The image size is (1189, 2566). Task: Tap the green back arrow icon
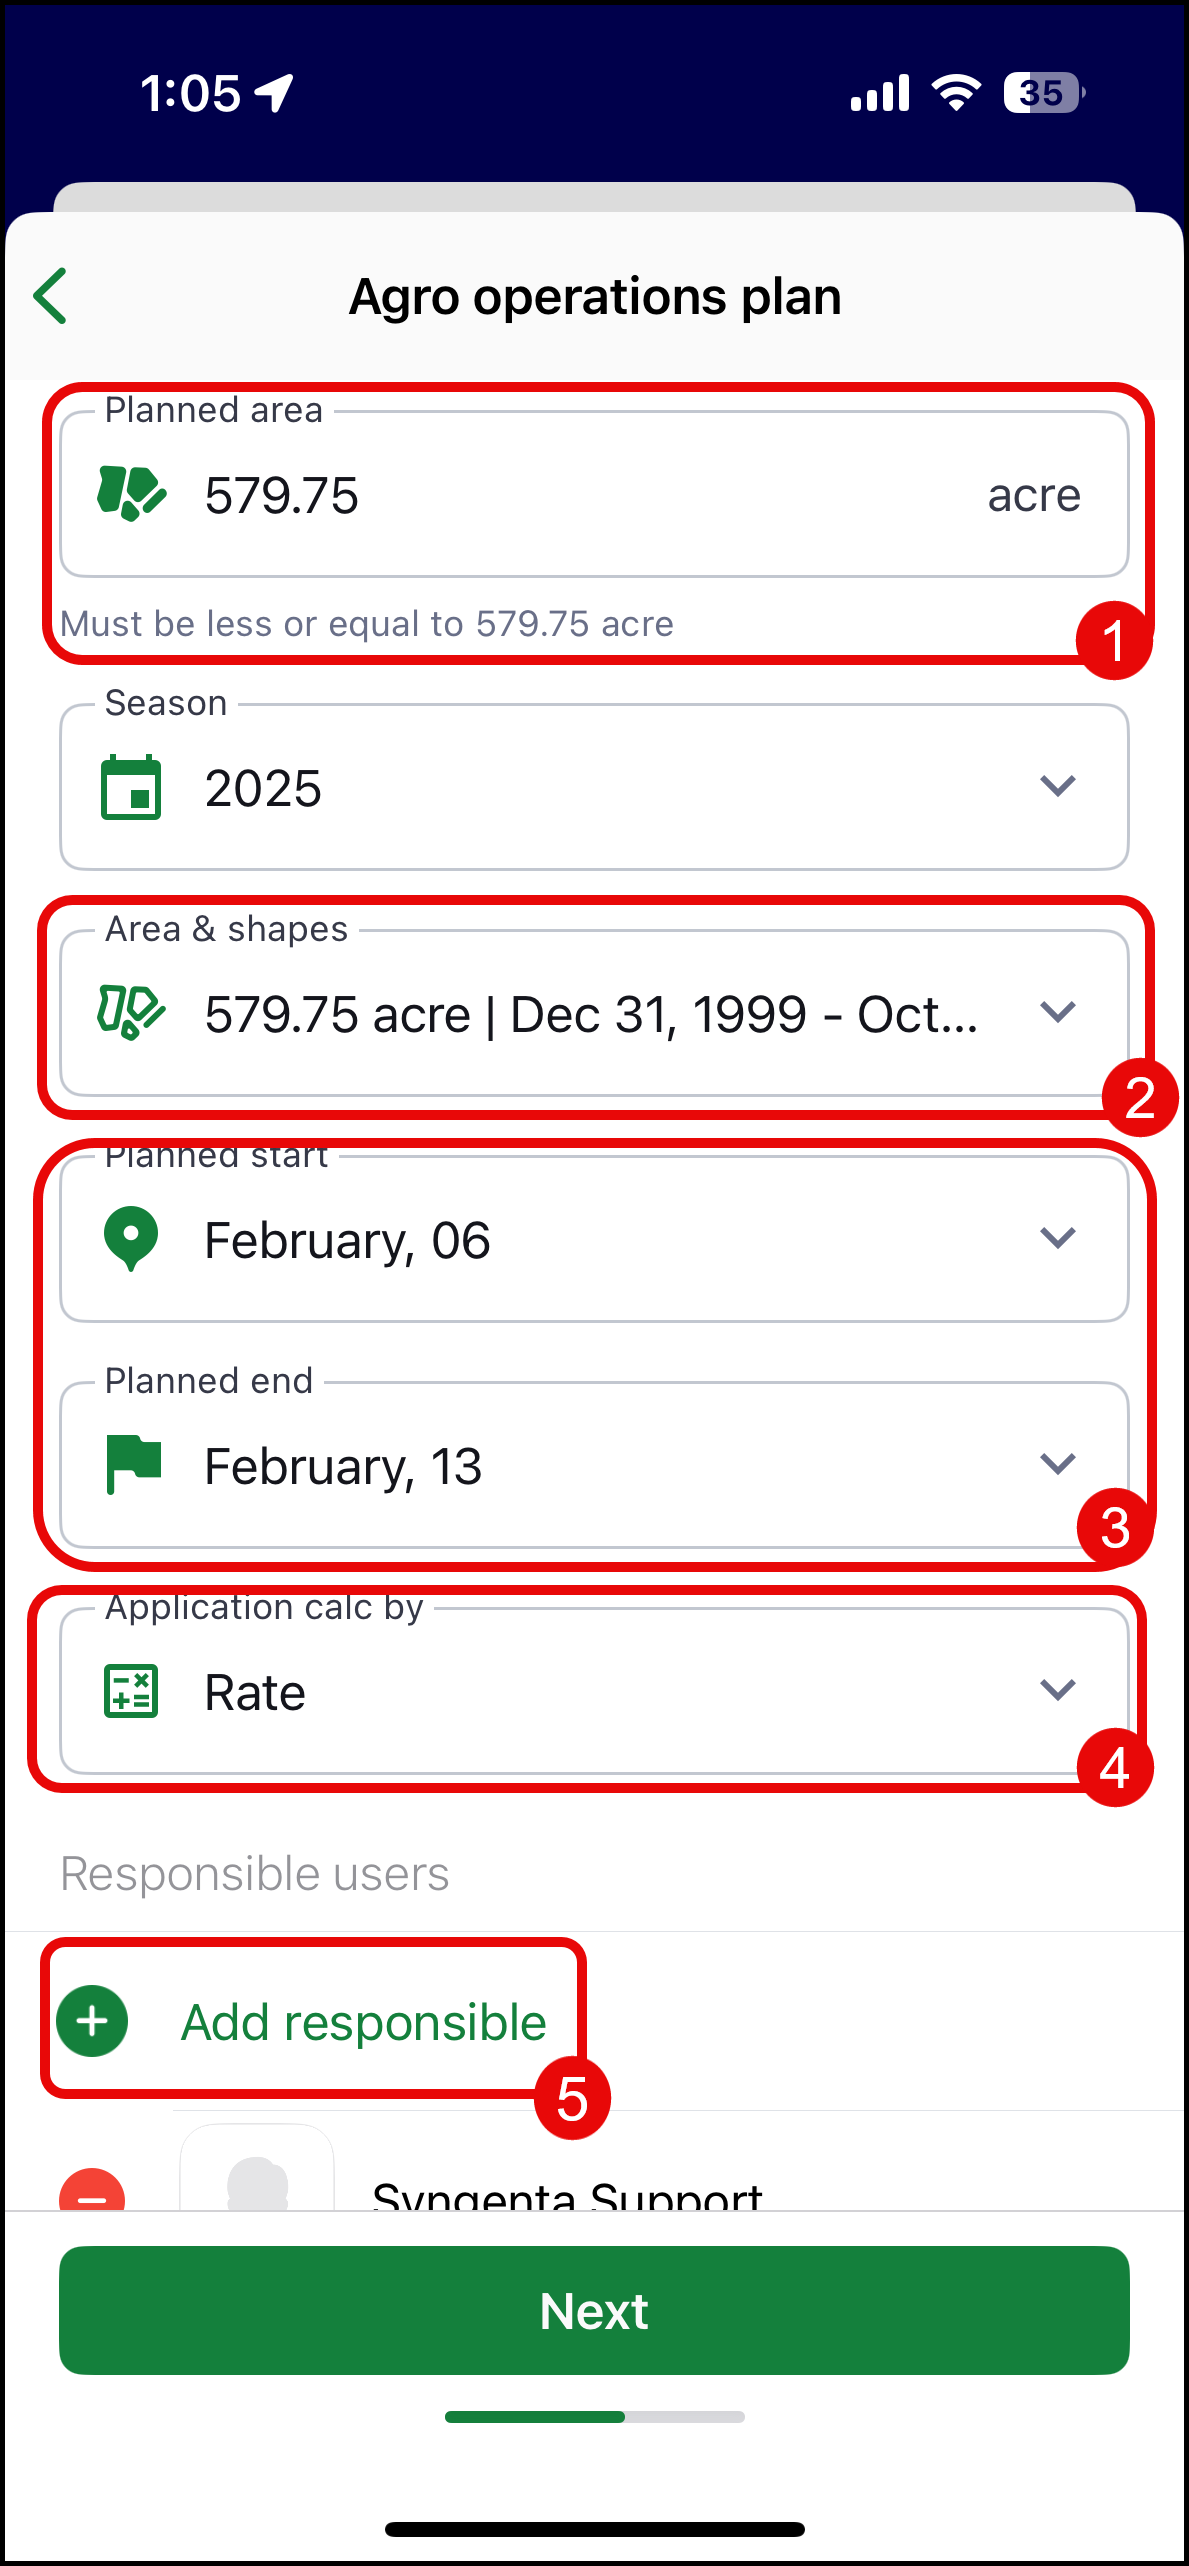51,296
